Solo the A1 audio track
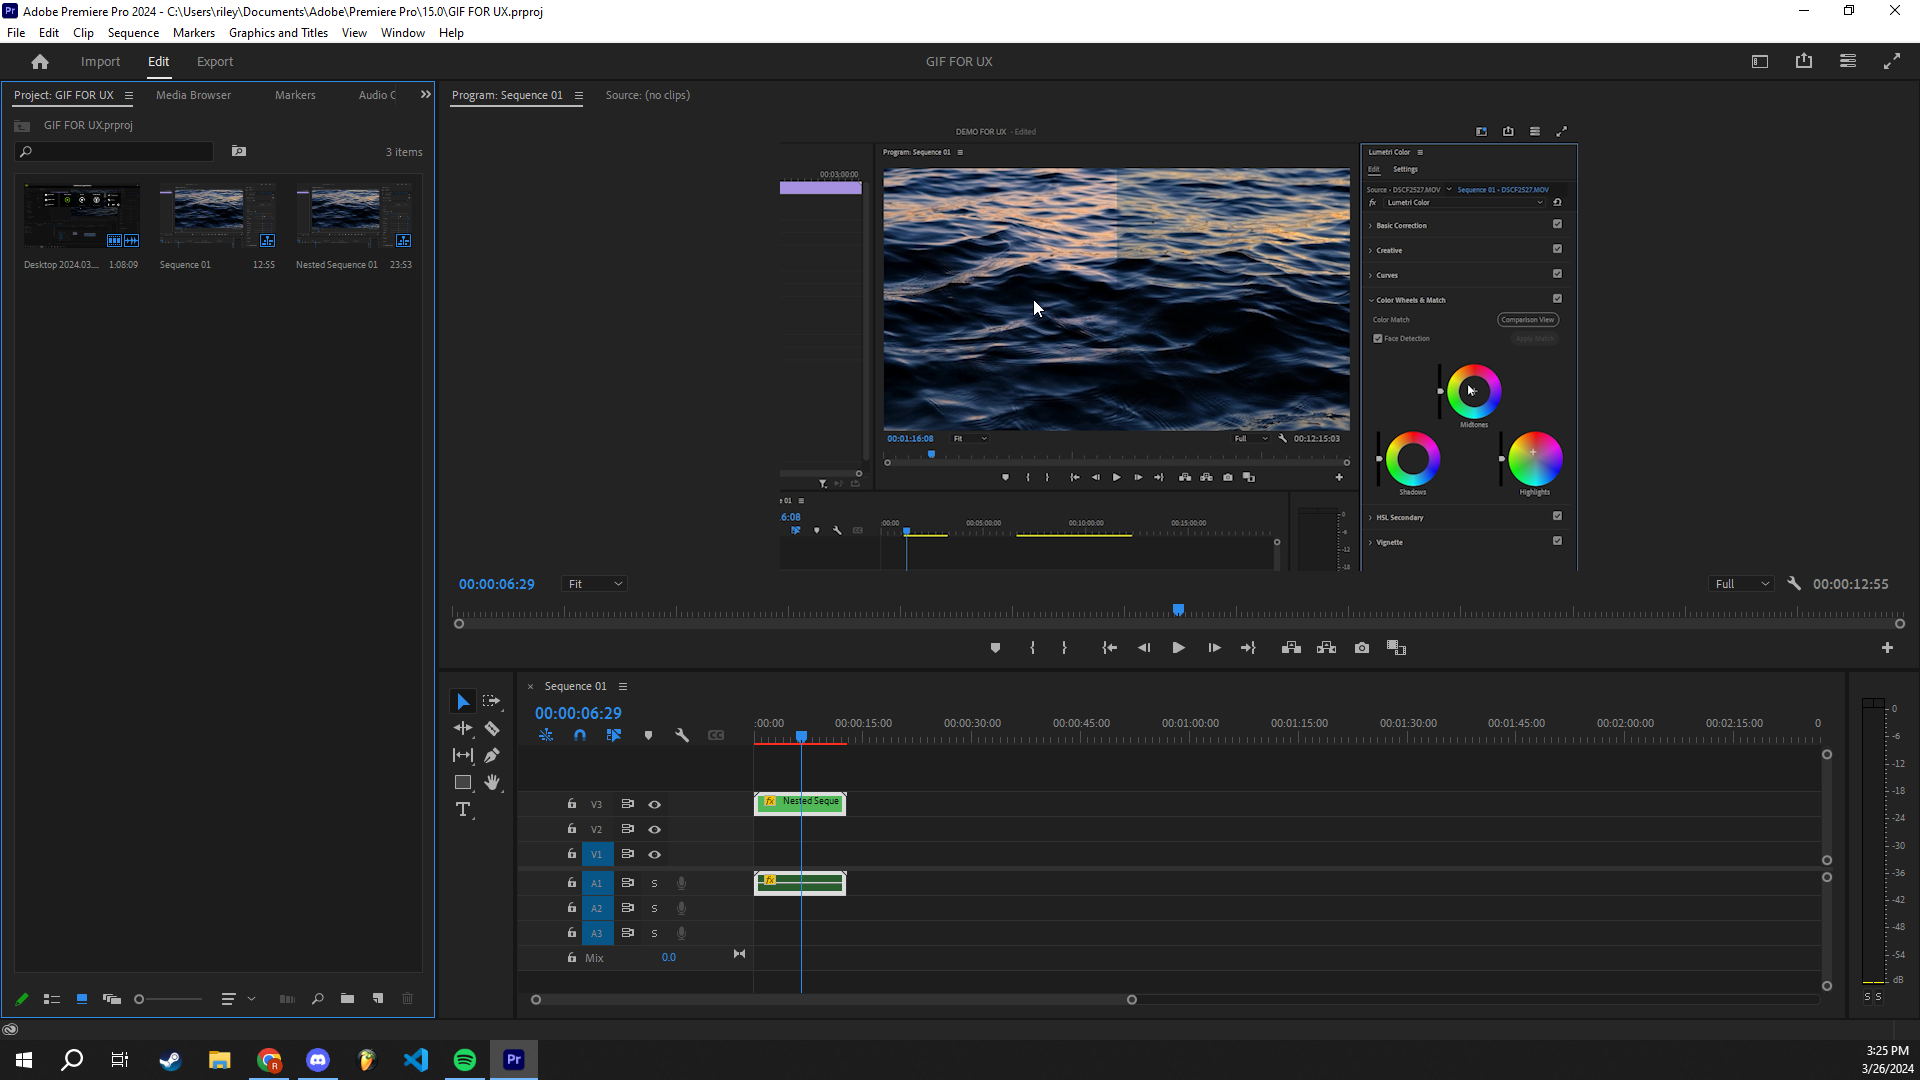This screenshot has width=1920, height=1080. click(654, 883)
